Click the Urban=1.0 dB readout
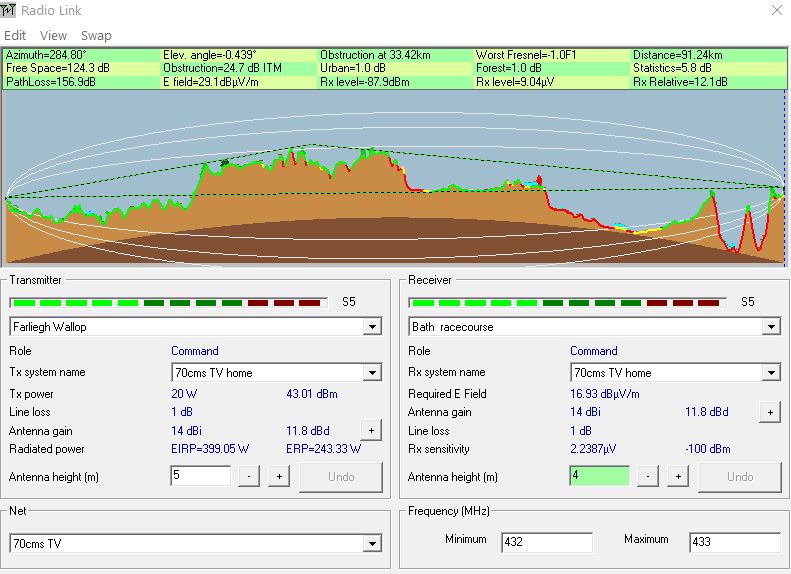Screen dimensions: 791x574 [353, 68]
